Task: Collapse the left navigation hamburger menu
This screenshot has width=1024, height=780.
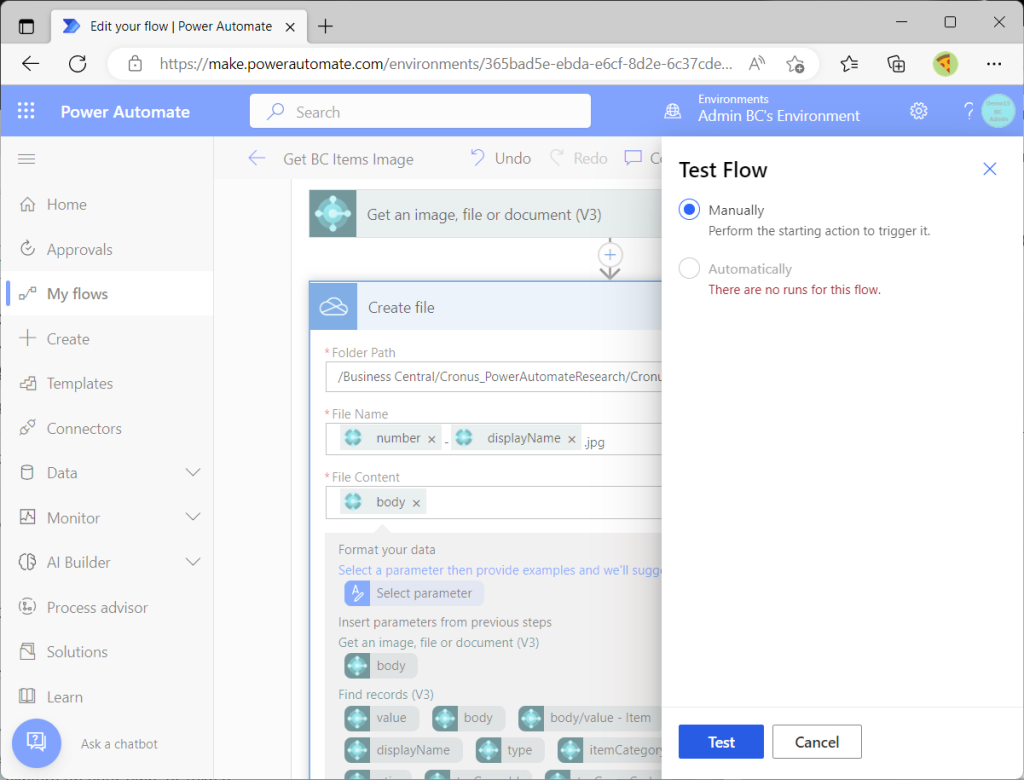Action: pos(26,159)
